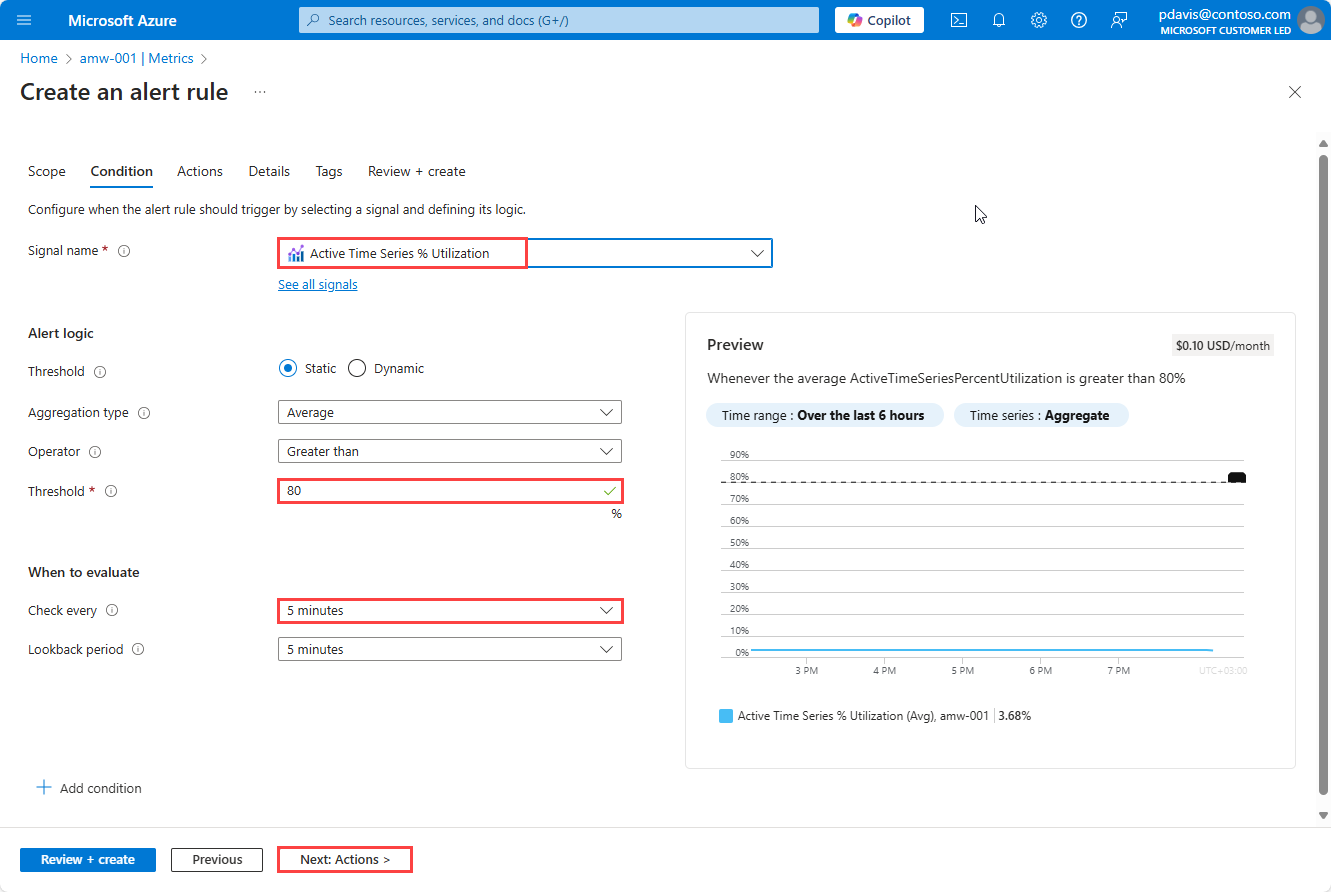Click the info icon beside Lookback period
This screenshot has width=1331, height=892.
click(138, 650)
